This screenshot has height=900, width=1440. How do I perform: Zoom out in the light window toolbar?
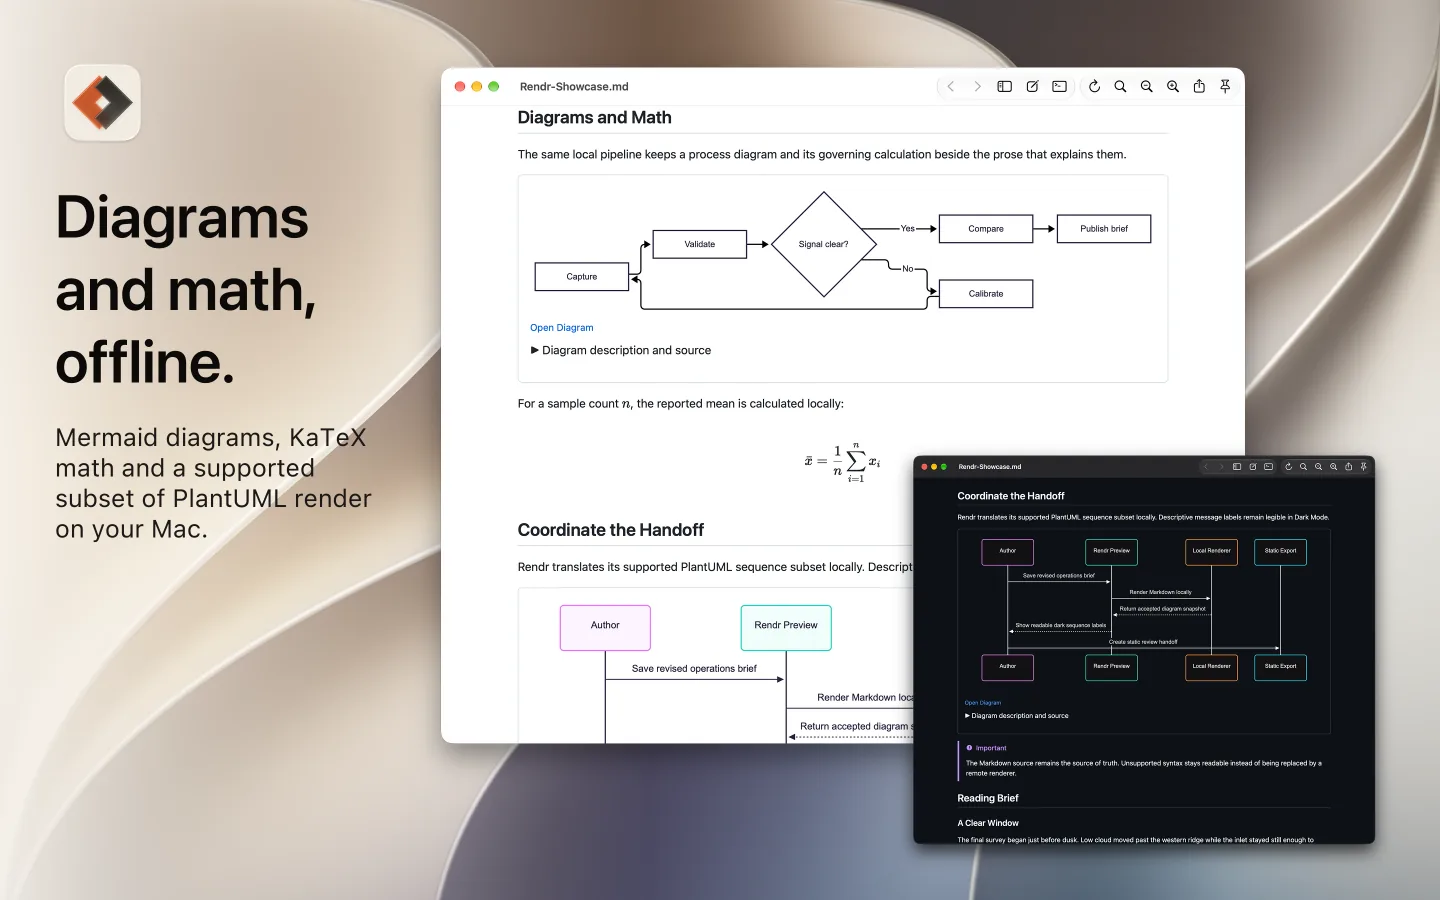coord(1147,87)
